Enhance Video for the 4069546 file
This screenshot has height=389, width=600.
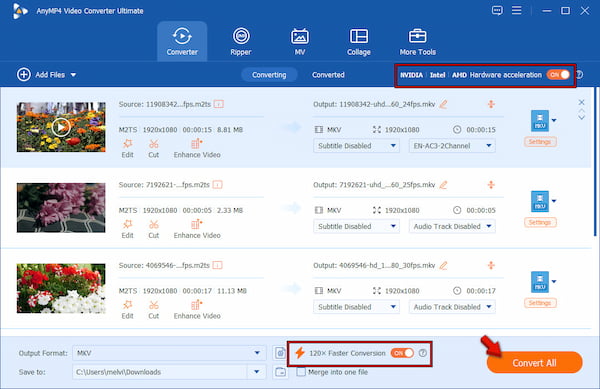click(197, 310)
